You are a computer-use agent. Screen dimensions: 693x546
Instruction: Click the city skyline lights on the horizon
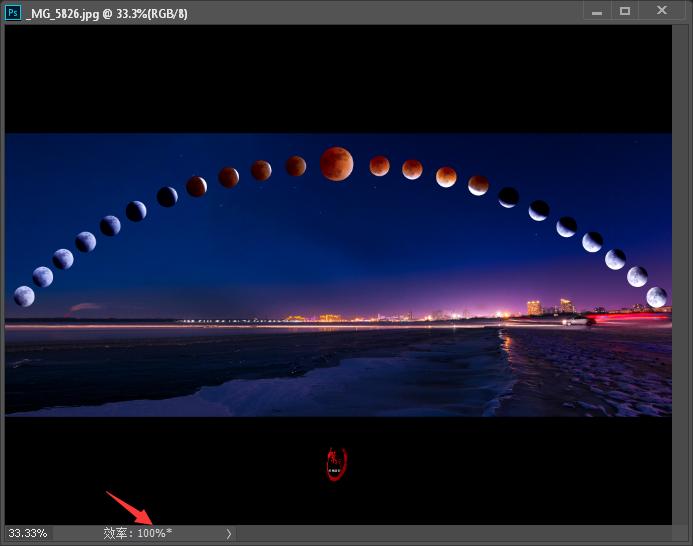click(x=320, y=318)
